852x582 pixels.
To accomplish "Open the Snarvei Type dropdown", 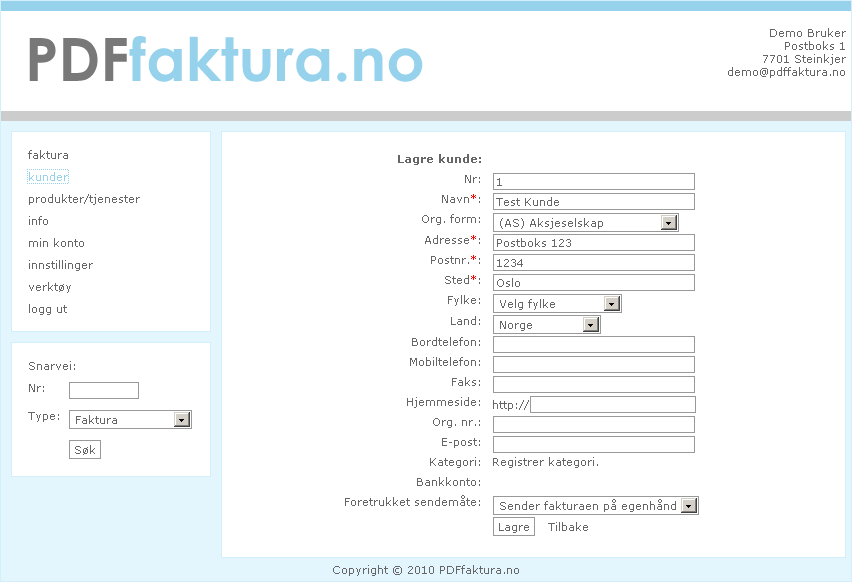I will tap(130, 420).
